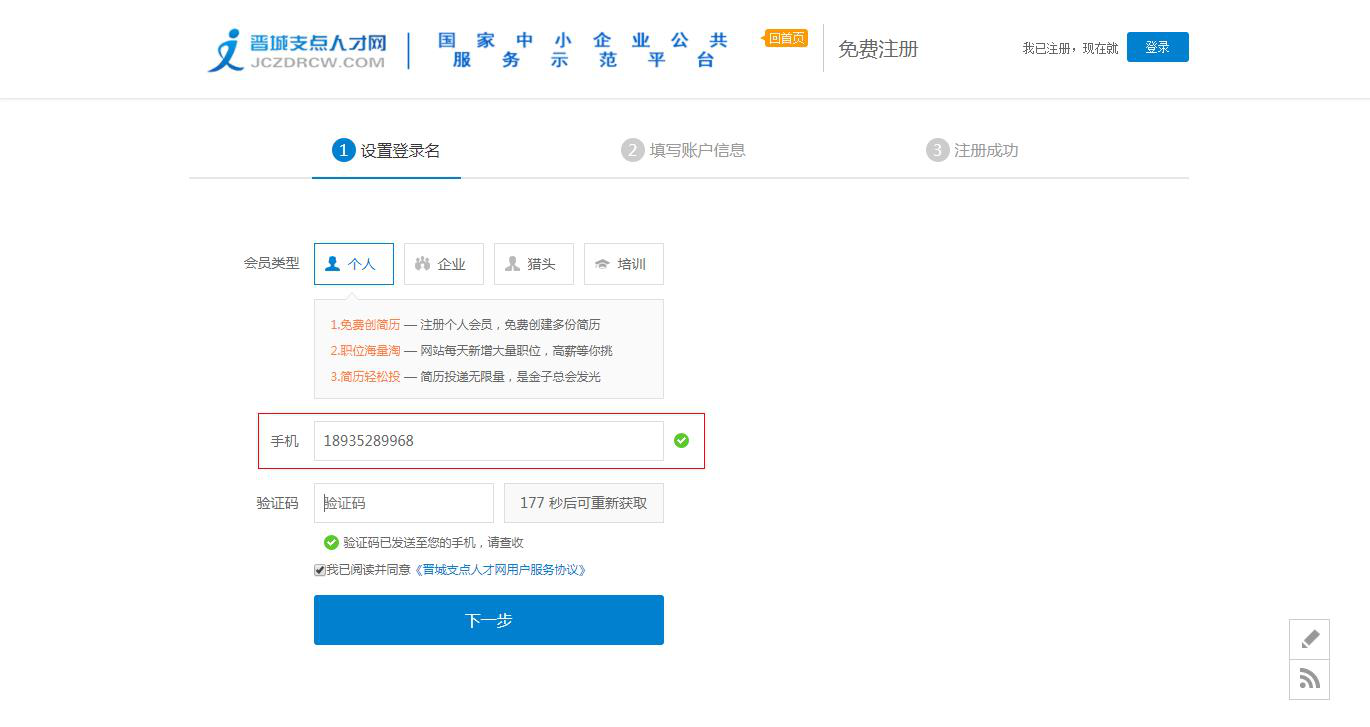Image resolution: width=1370 pixels, height=727 pixels.
Task: Toggle the 我已阅读并同意 agreement checkbox
Action: point(320,570)
